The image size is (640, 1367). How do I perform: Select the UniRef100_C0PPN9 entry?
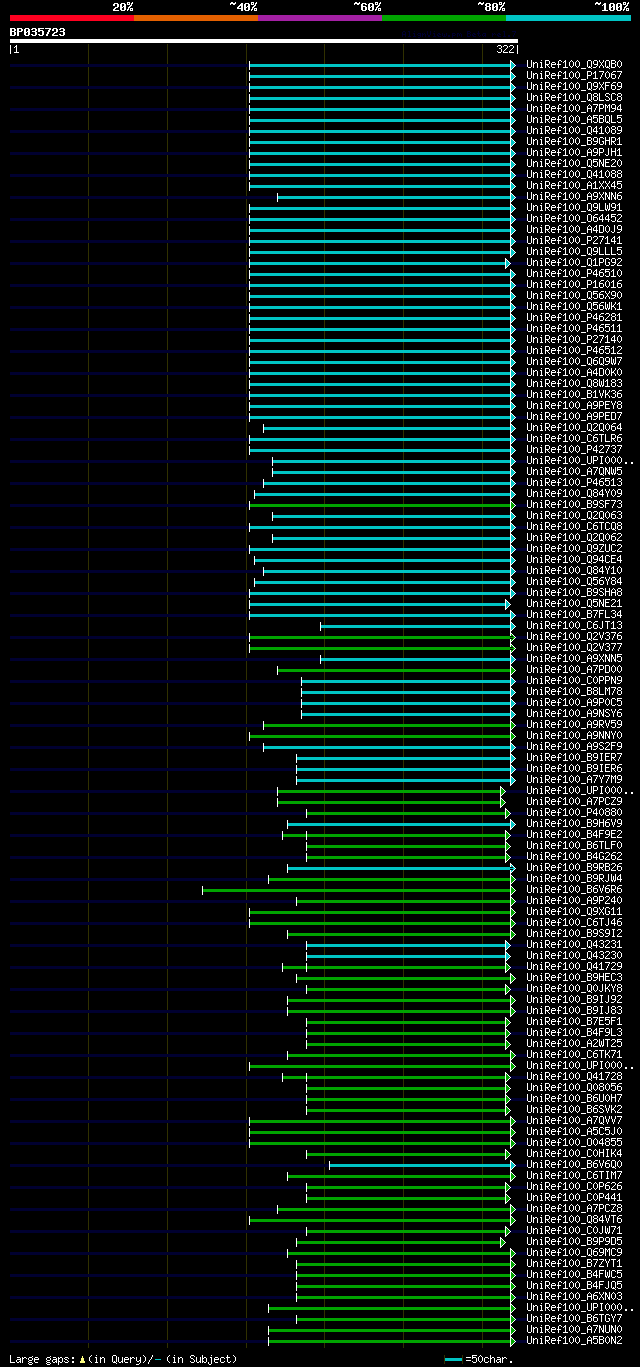[574, 680]
